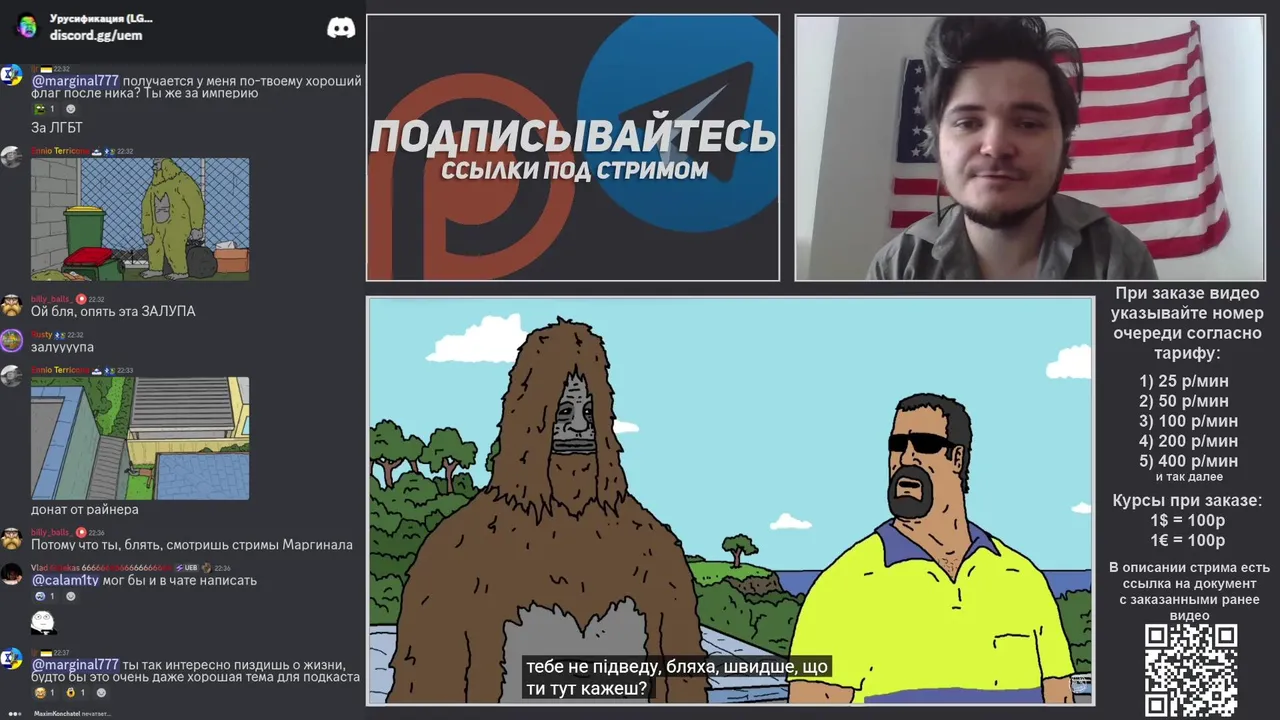Viewport: 1280px width, 720px height.
Task: Click the Rusty username
Action: coord(41,335)
